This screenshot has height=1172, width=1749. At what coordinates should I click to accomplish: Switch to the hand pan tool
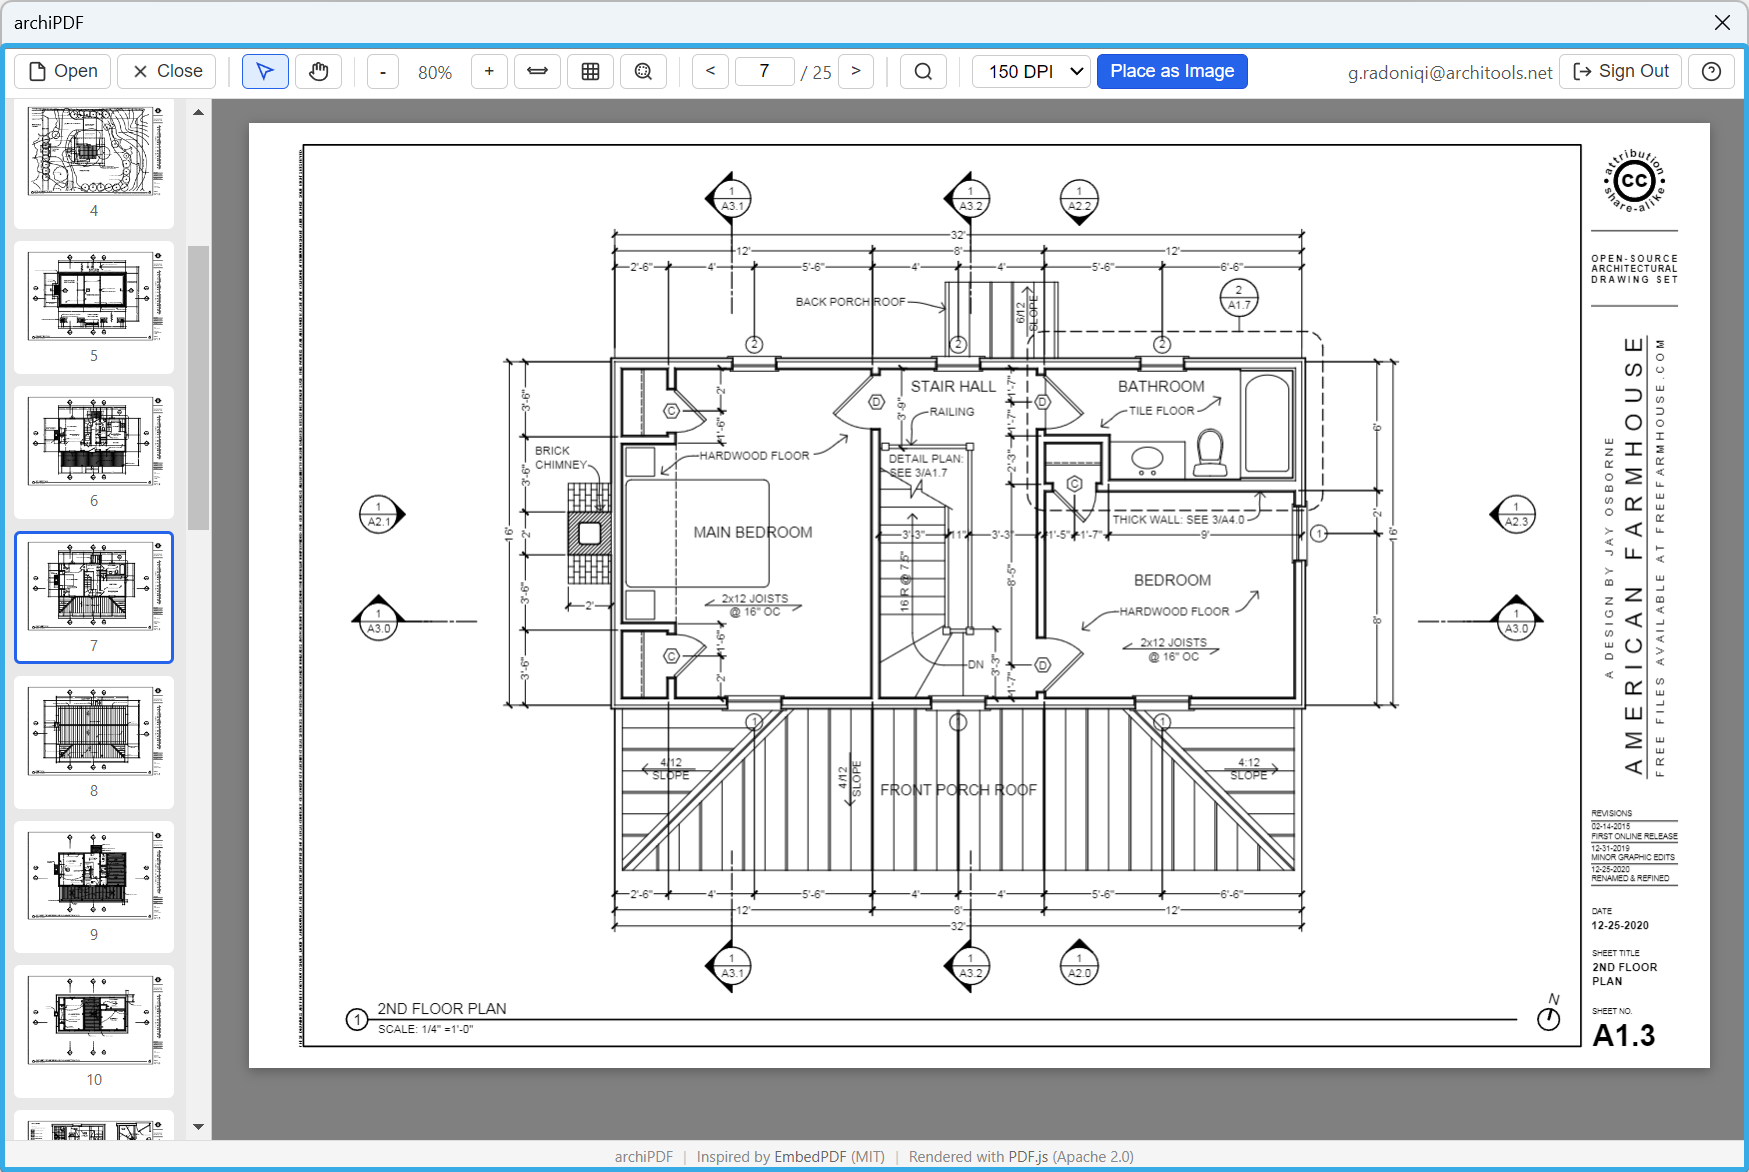pos(319,71)
